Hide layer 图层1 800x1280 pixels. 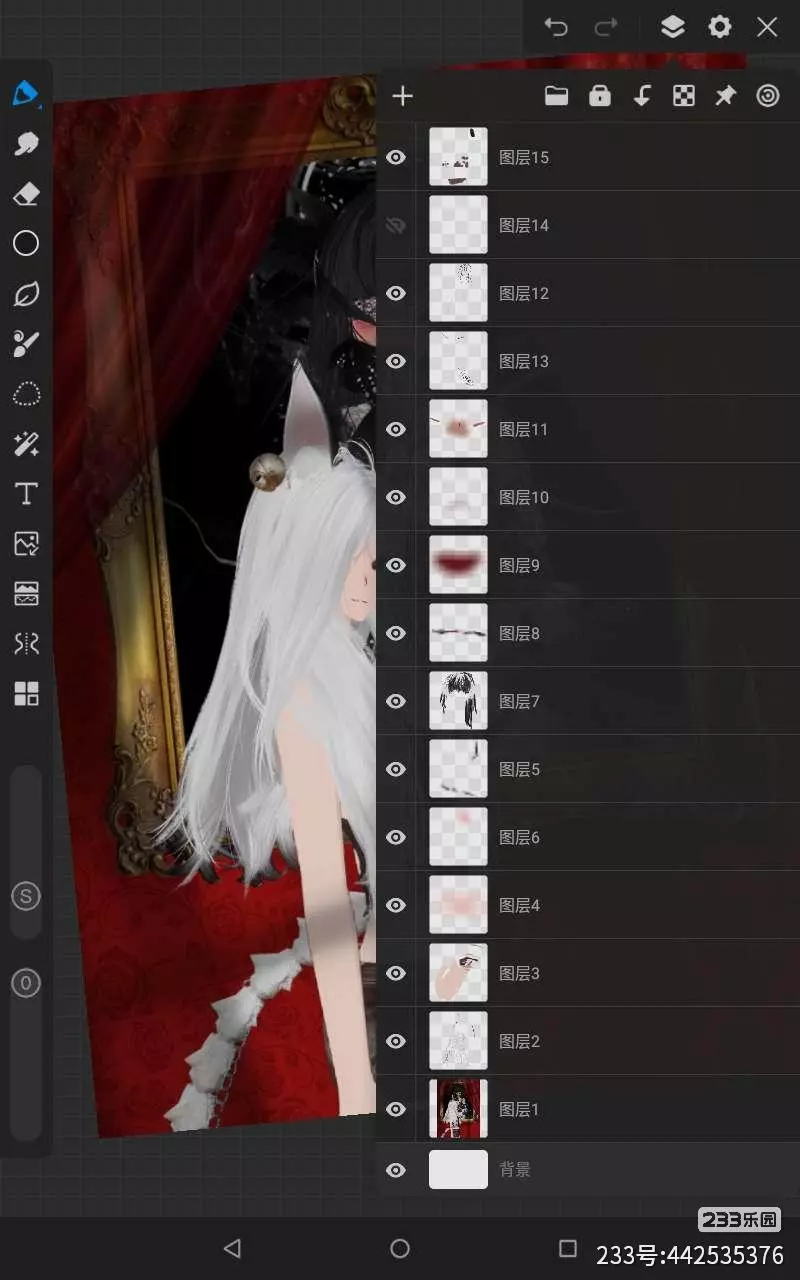pyautogui.click(x=397, y=1109)
